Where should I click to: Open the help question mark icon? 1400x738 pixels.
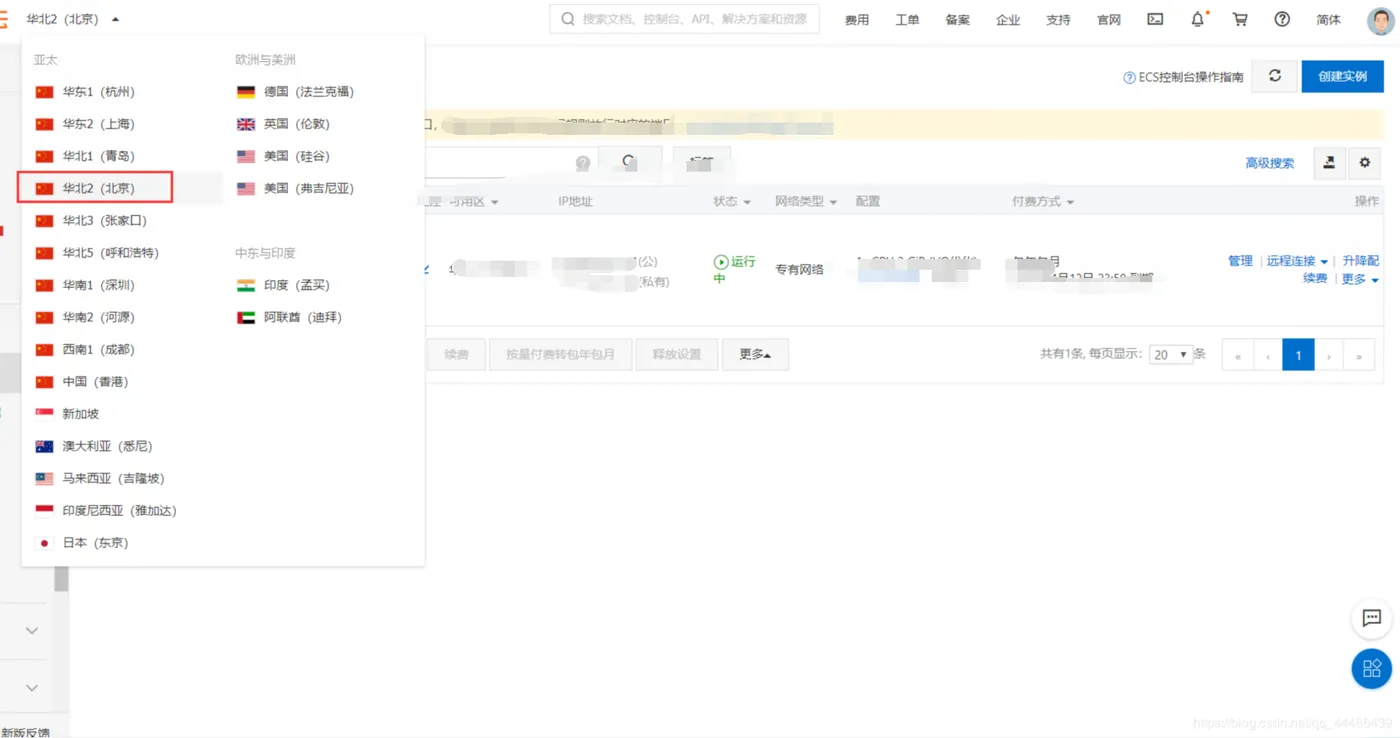[x=1283, y=19]
